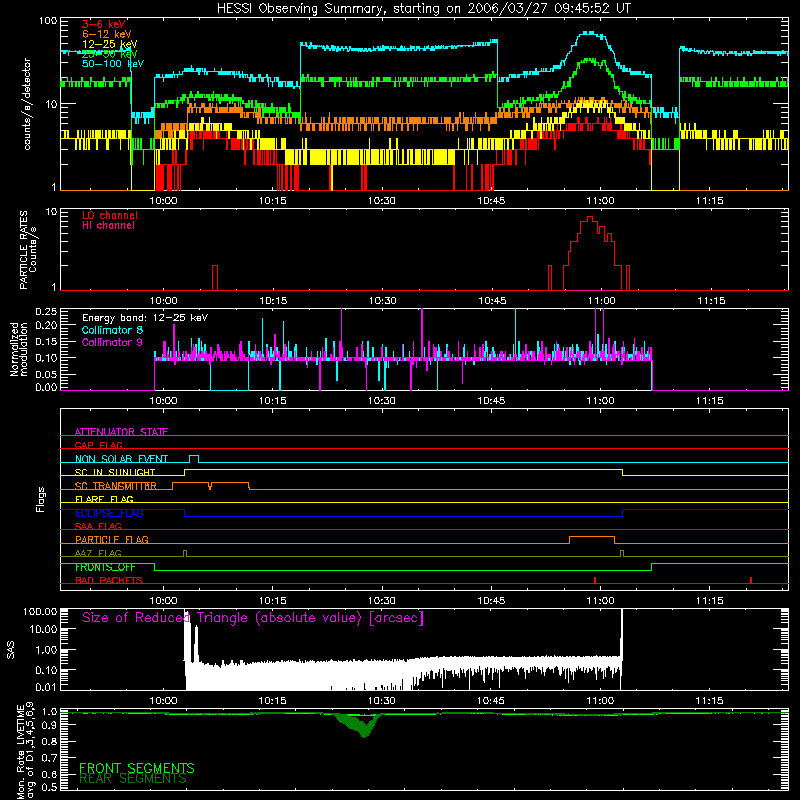Click the 'Flags' axis label
Screen dimensions: 800x800
[41, 499]
